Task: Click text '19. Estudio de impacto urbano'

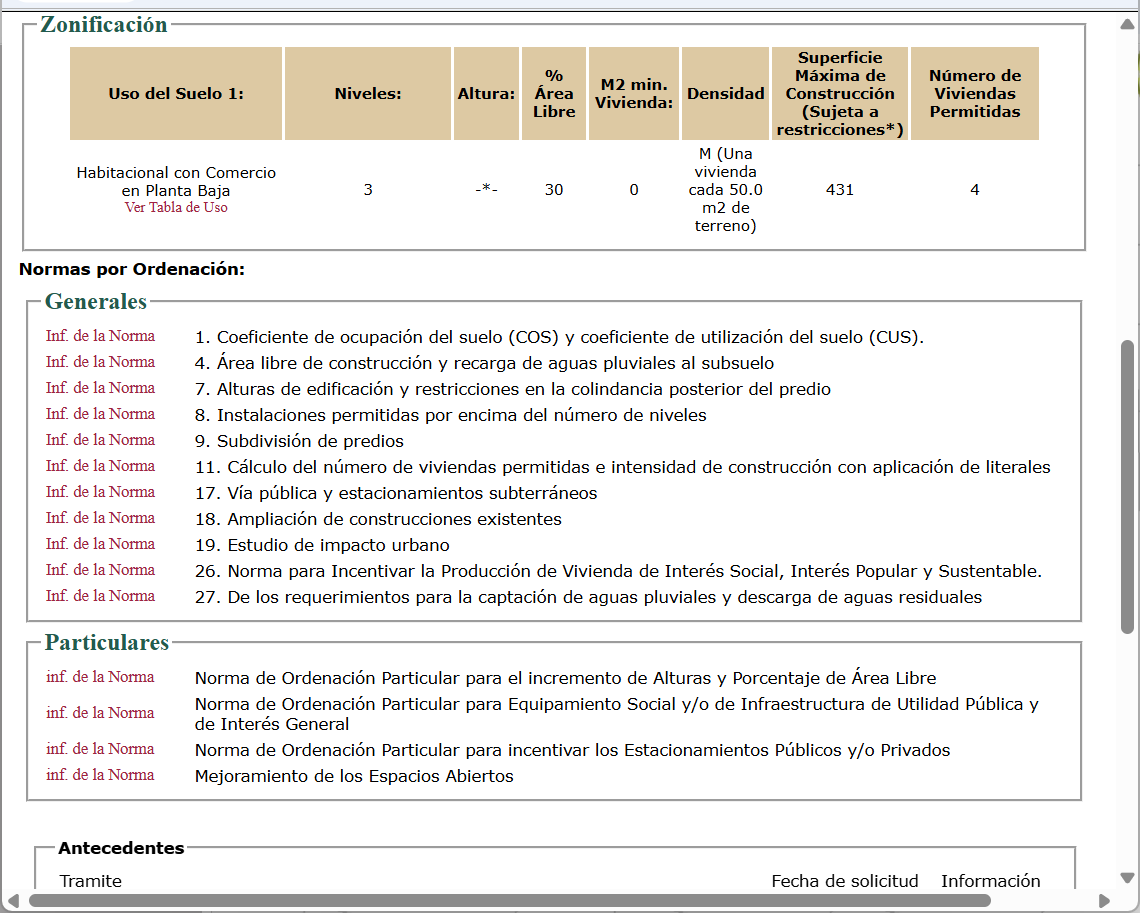Action: click(x=322, y=545)
